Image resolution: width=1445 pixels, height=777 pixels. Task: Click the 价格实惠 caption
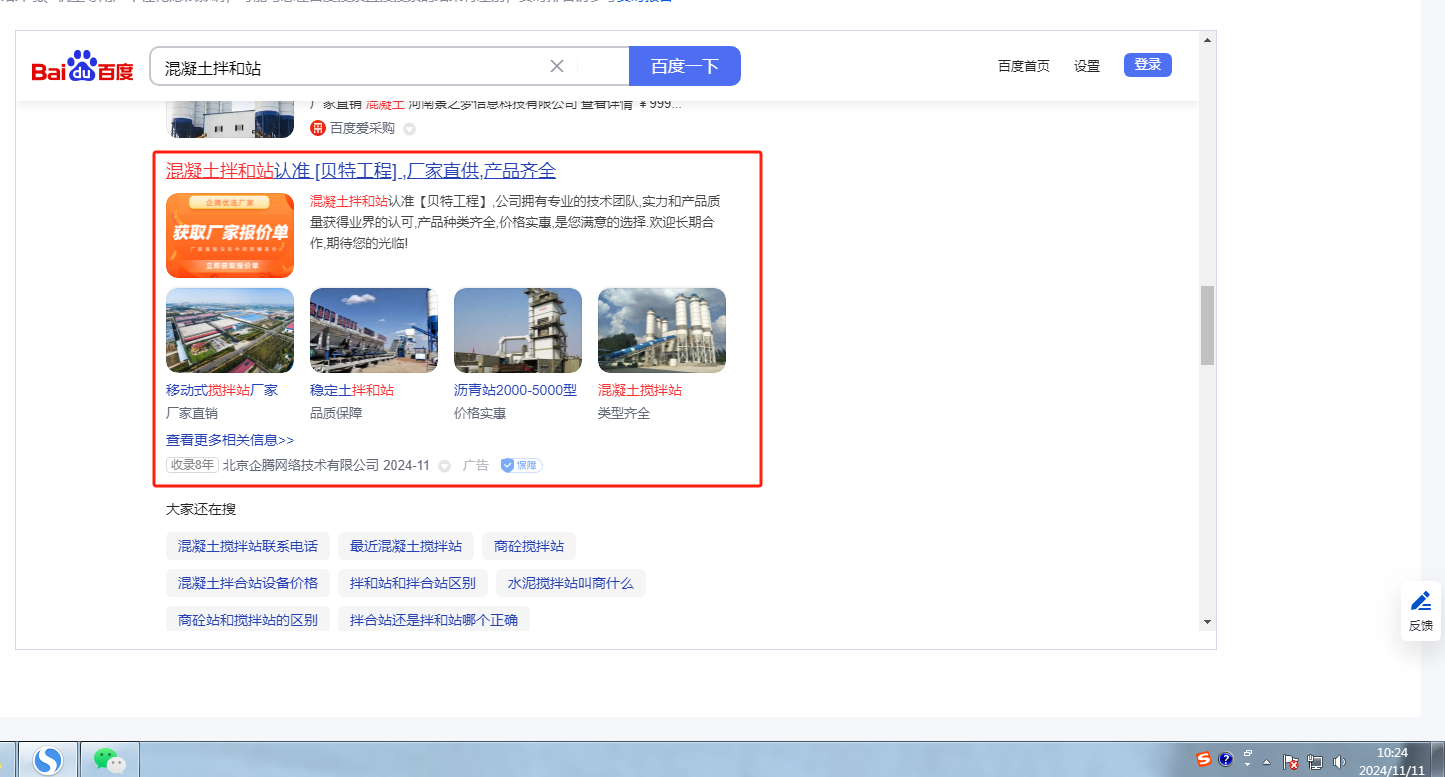coord(480,413)
